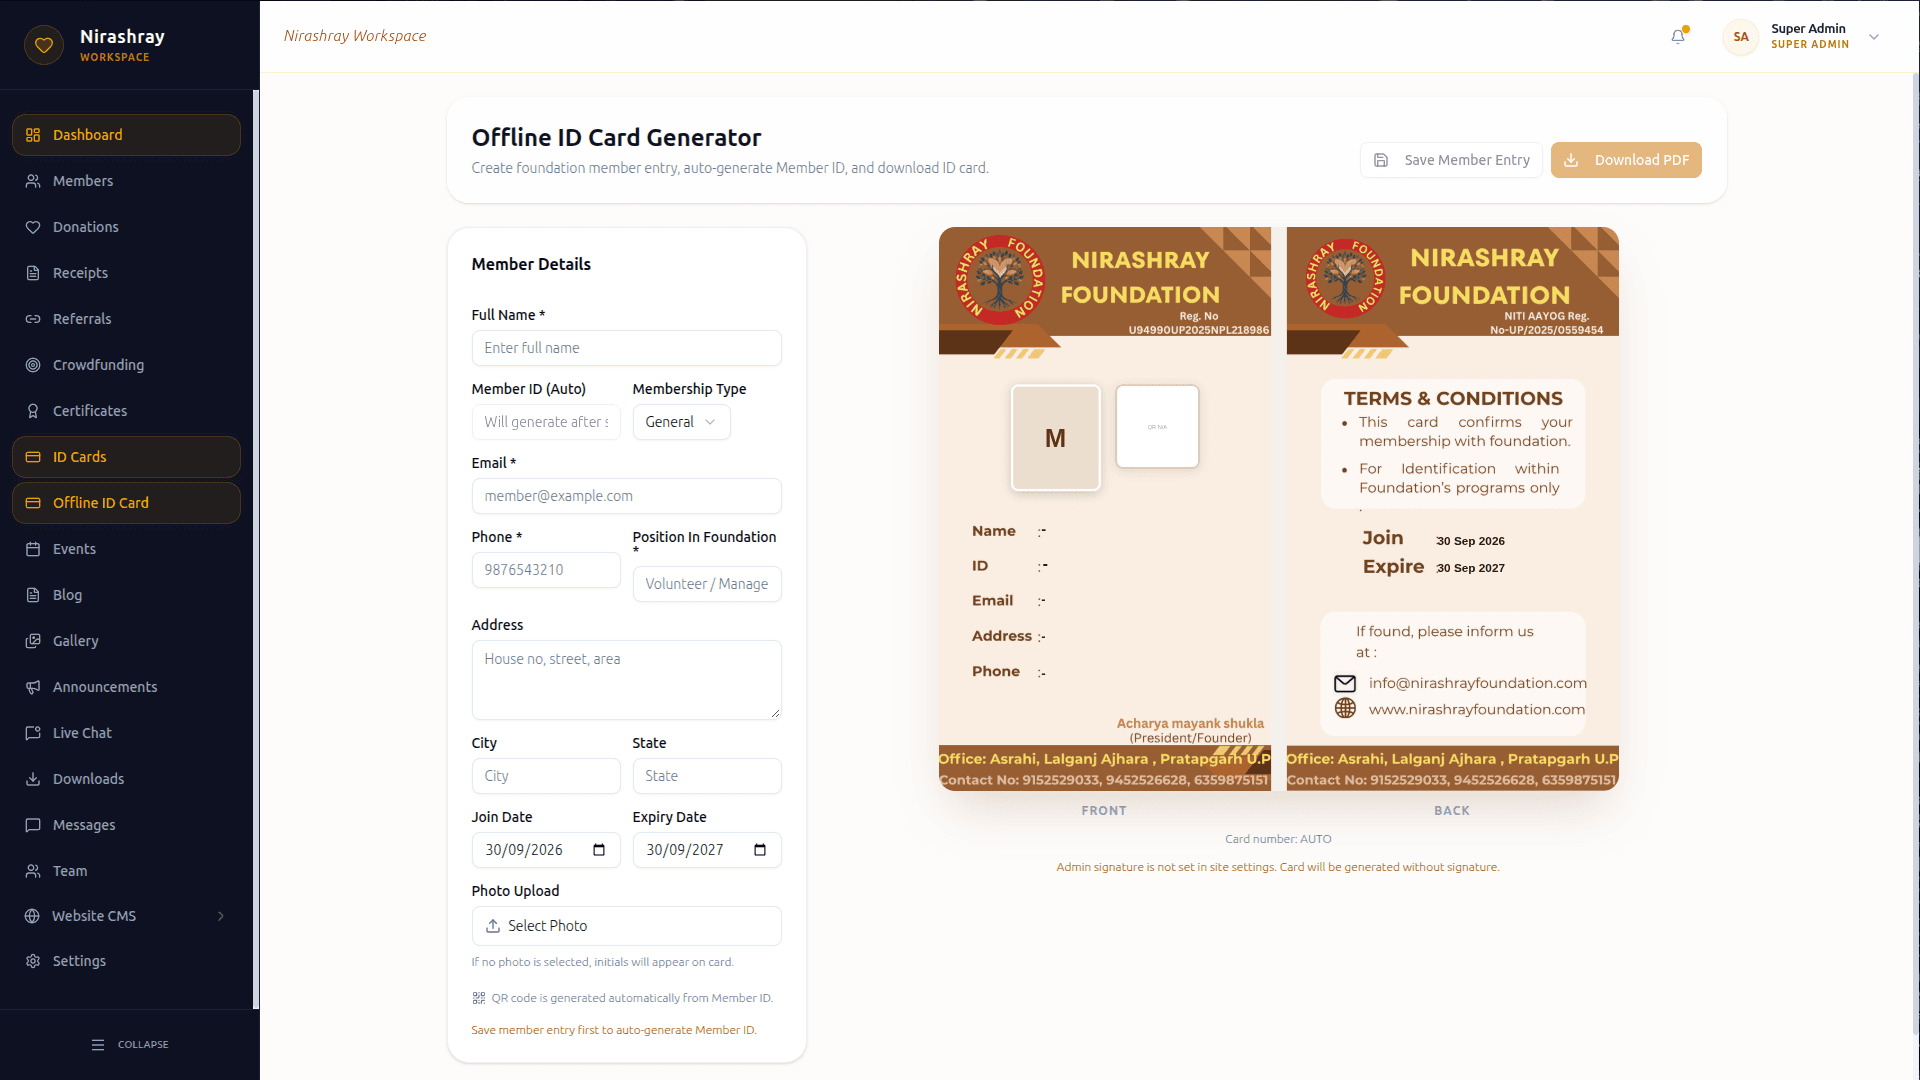Click the Settings gear icon in sidebar
The width and height of the screenshot is (1920, 1080).
coord(33,961)
